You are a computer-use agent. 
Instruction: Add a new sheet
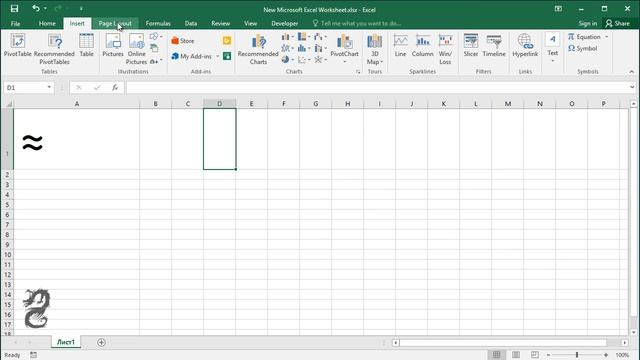(101, 342)
